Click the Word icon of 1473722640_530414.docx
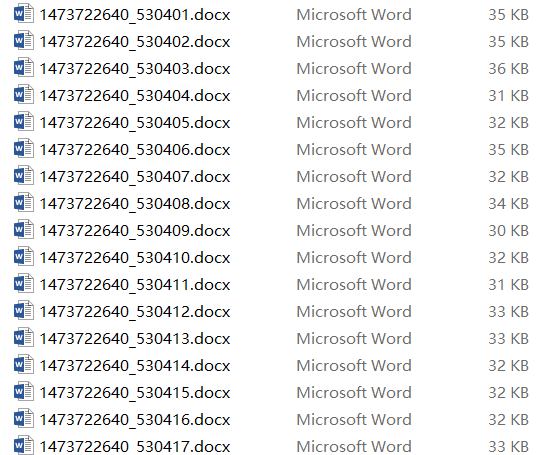The height and width of the screenshot is (455, 539). [24, 364]
